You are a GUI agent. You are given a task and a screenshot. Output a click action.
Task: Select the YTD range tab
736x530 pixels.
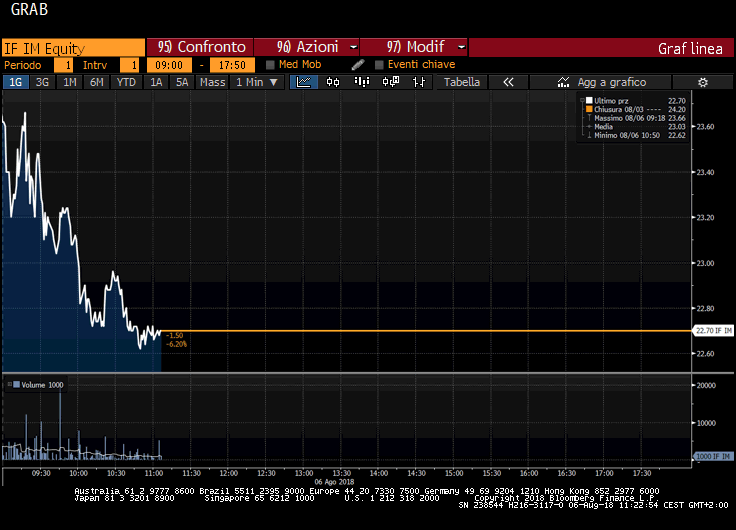126,82
